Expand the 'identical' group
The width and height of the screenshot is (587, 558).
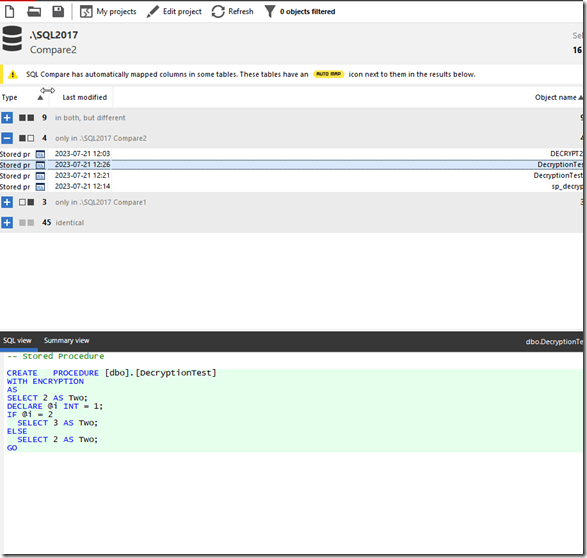[x=7, y=223]
